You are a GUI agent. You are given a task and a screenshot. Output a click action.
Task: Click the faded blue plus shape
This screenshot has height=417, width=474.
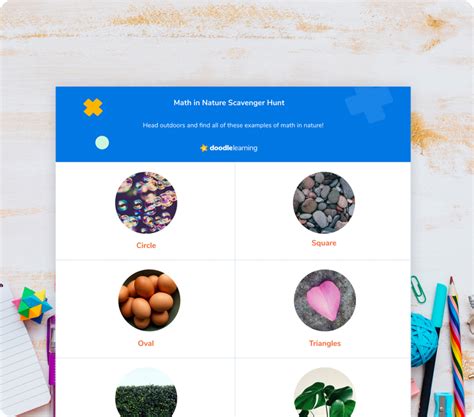click(369, 104)
